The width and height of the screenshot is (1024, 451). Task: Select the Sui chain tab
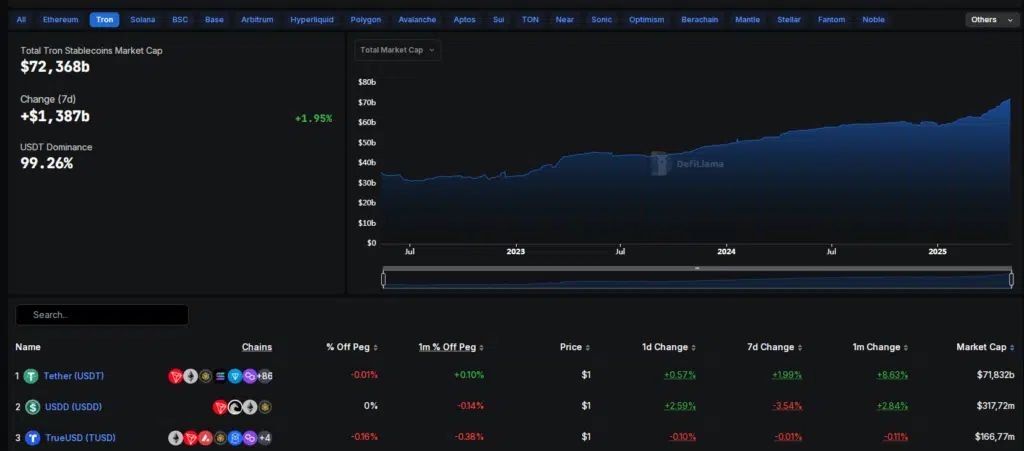(x=499, y=20)
